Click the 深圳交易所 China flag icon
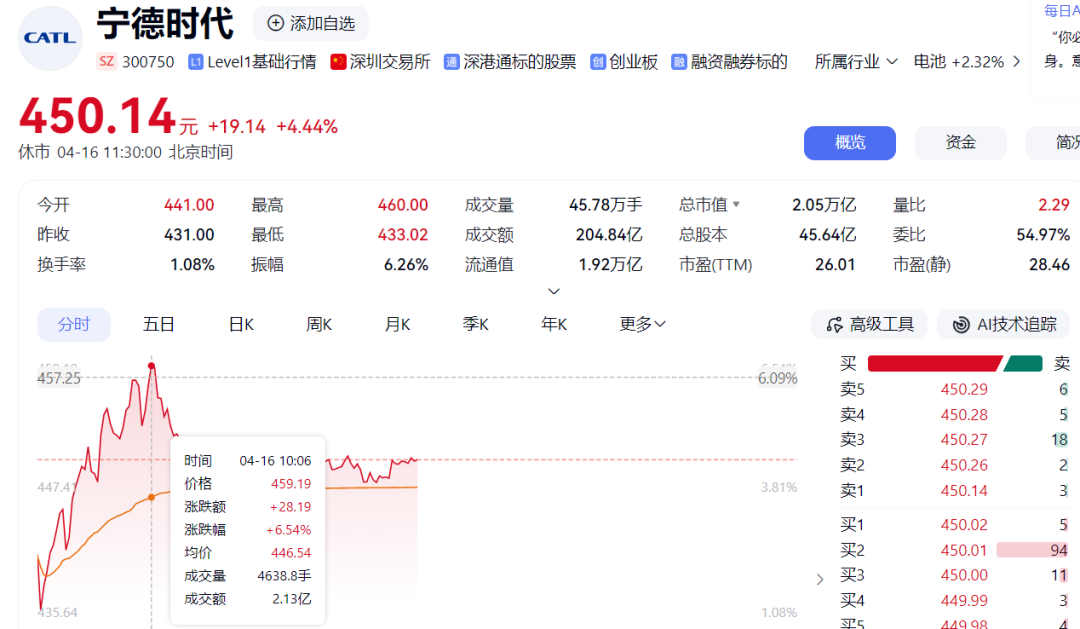Screen dimensions: 1080x629 [x=338, y=62]
